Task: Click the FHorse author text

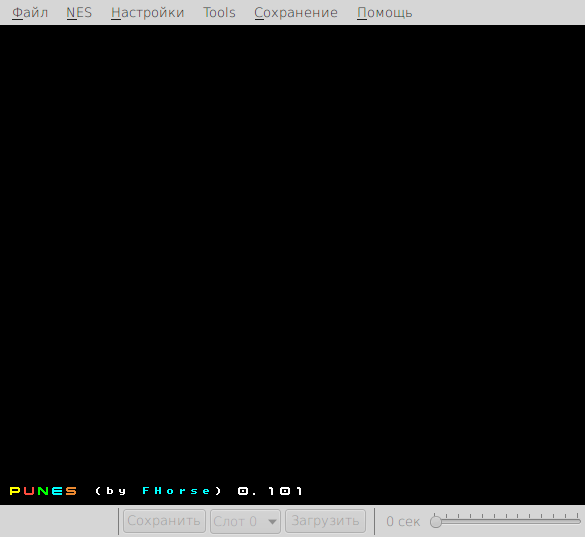Action: pos(176,491)
